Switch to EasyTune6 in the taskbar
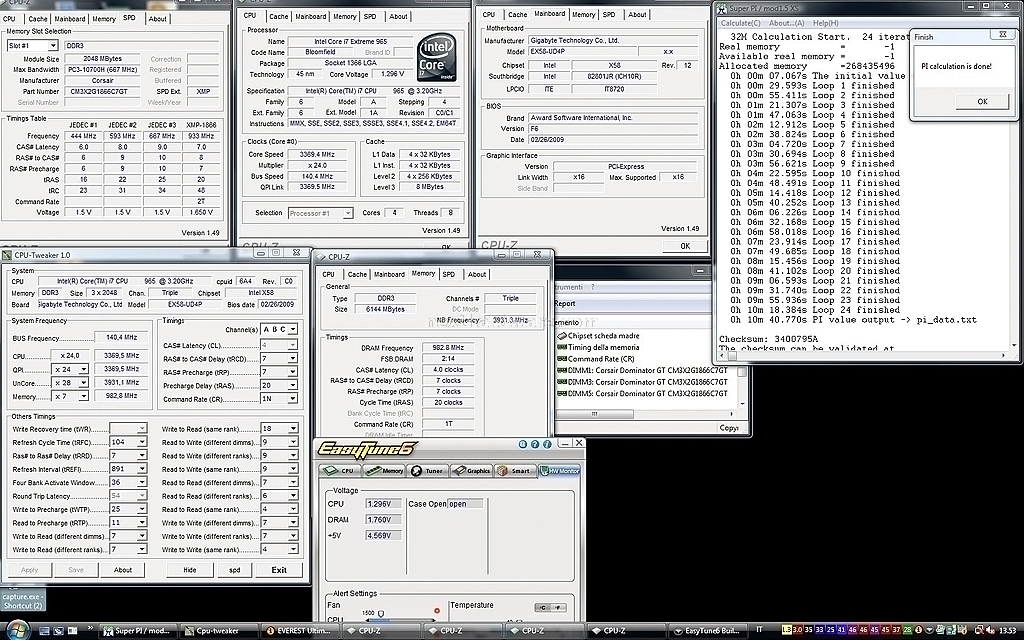 tap(707, 631)
